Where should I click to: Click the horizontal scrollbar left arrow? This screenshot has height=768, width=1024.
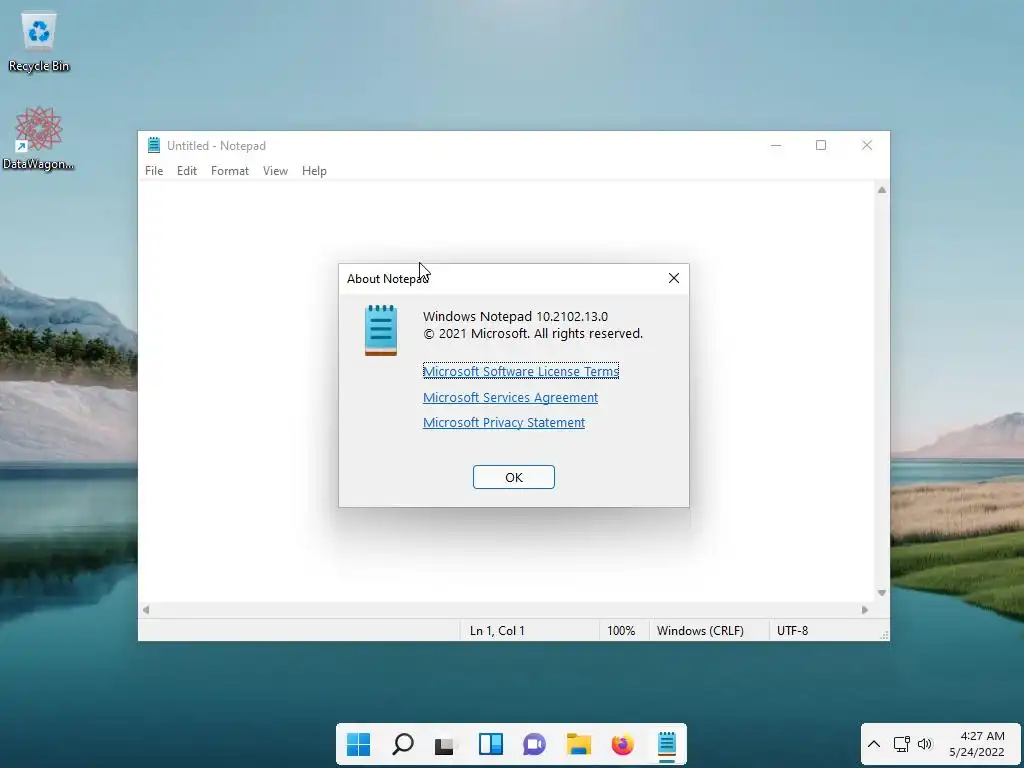[x=146, y=610]
